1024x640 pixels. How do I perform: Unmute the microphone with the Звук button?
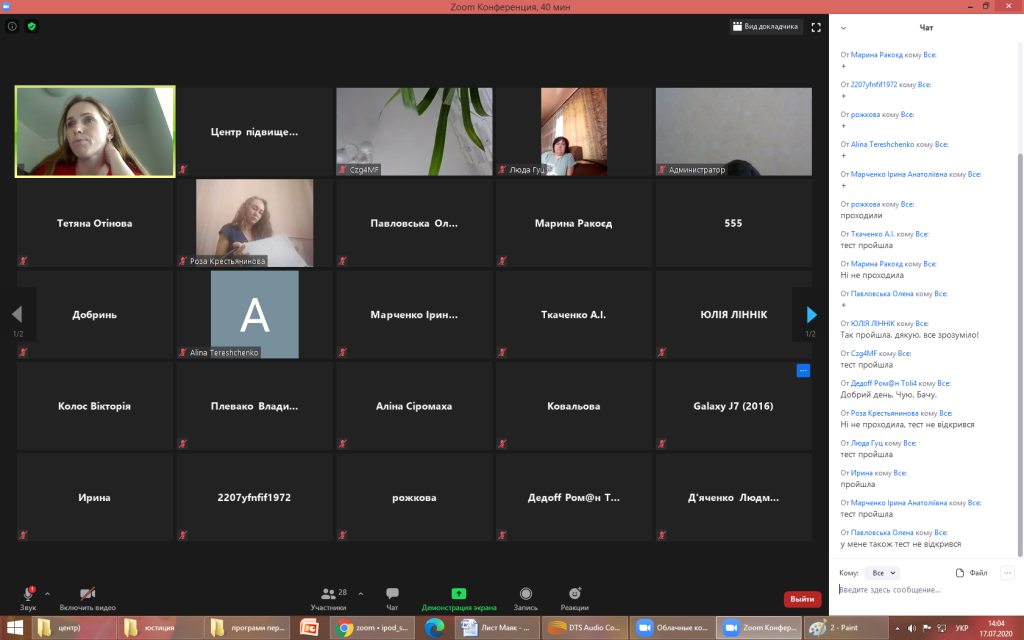27,597
